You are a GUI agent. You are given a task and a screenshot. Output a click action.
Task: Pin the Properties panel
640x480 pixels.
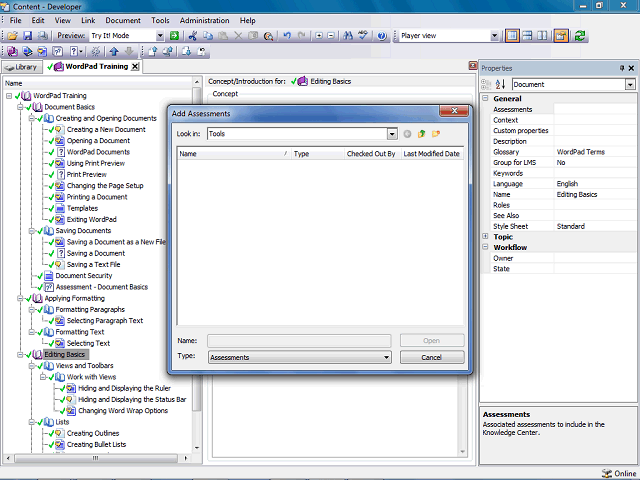point(622,68)
